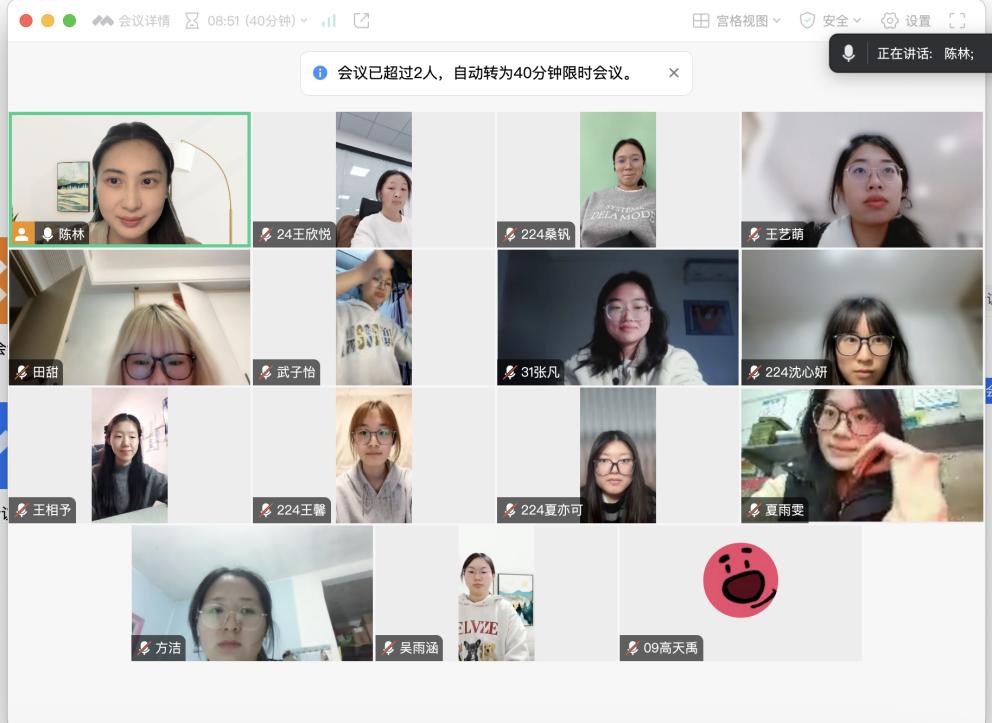Select the 吴雨涵 video tile
Screen dimensions: 992x723
[496, 593]
